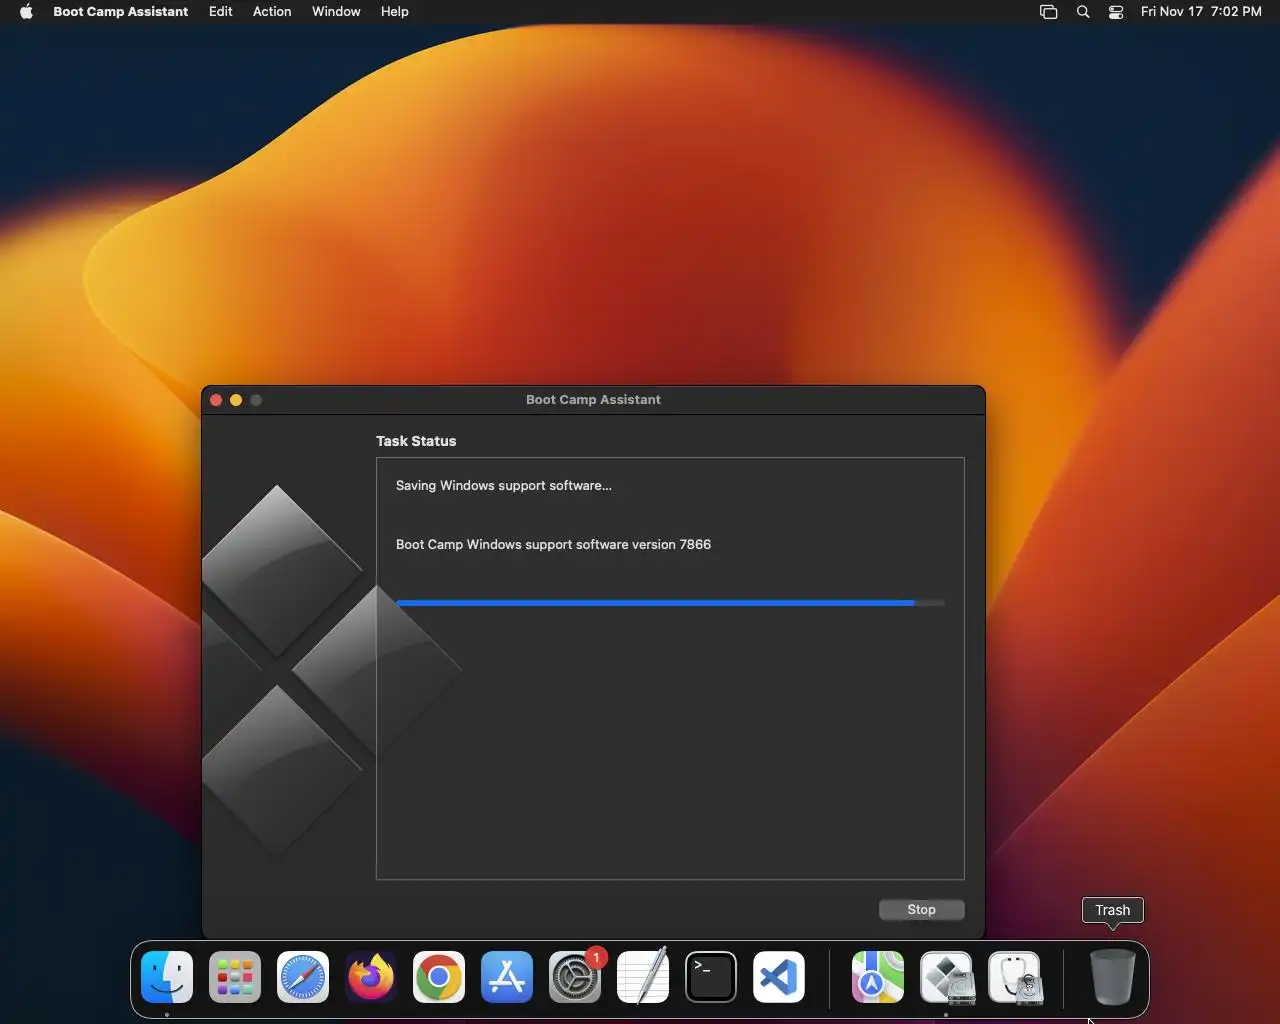Viewport: 1280px width, 1024px height.
Task: Stop the Windows support software download
Action: point(921,910)
